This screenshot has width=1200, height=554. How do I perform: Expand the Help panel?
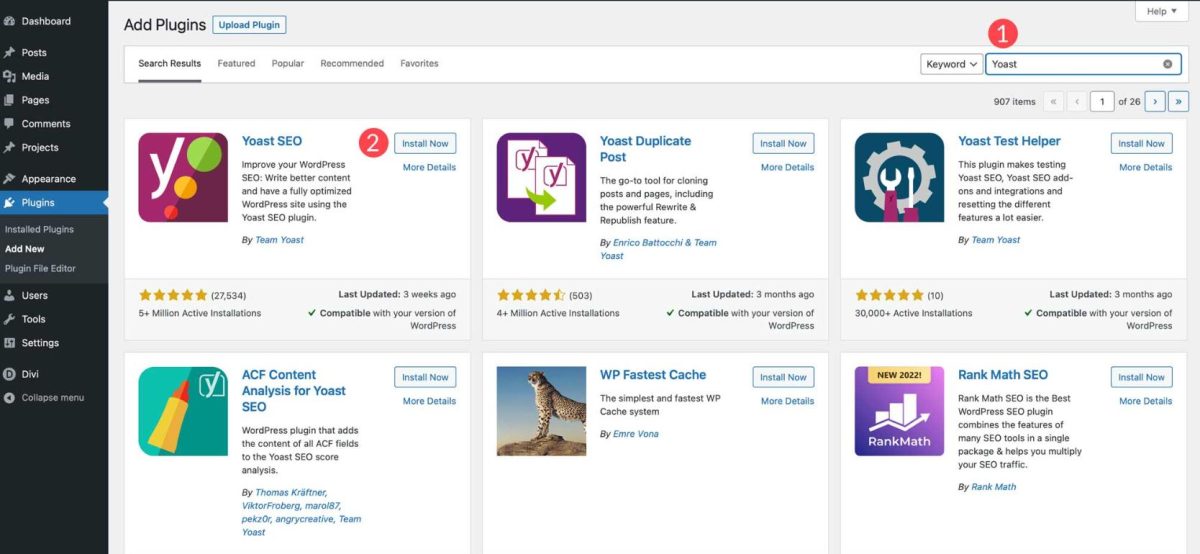click(x=1162, y=11)
